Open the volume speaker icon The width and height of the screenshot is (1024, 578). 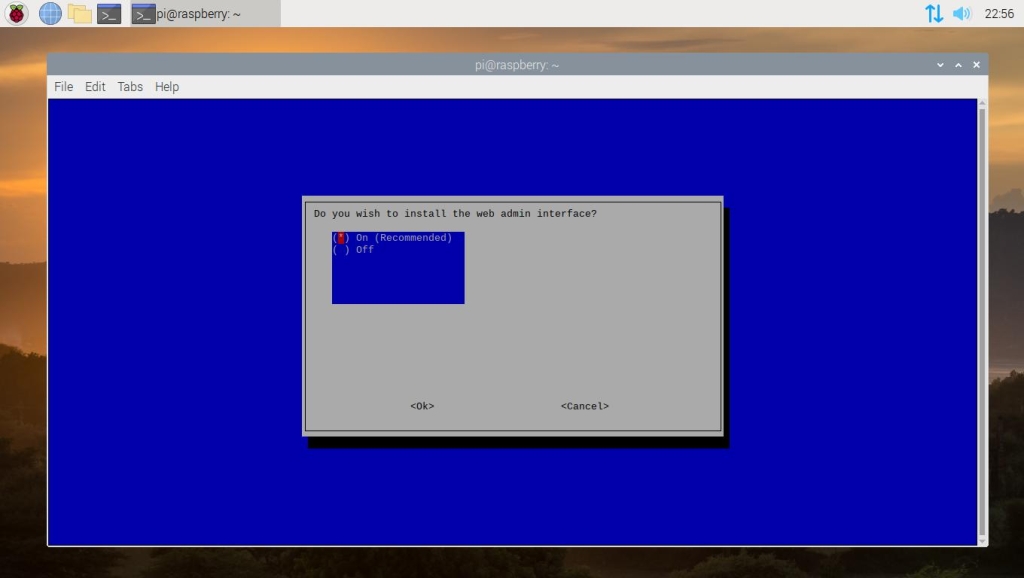point(961,13)
